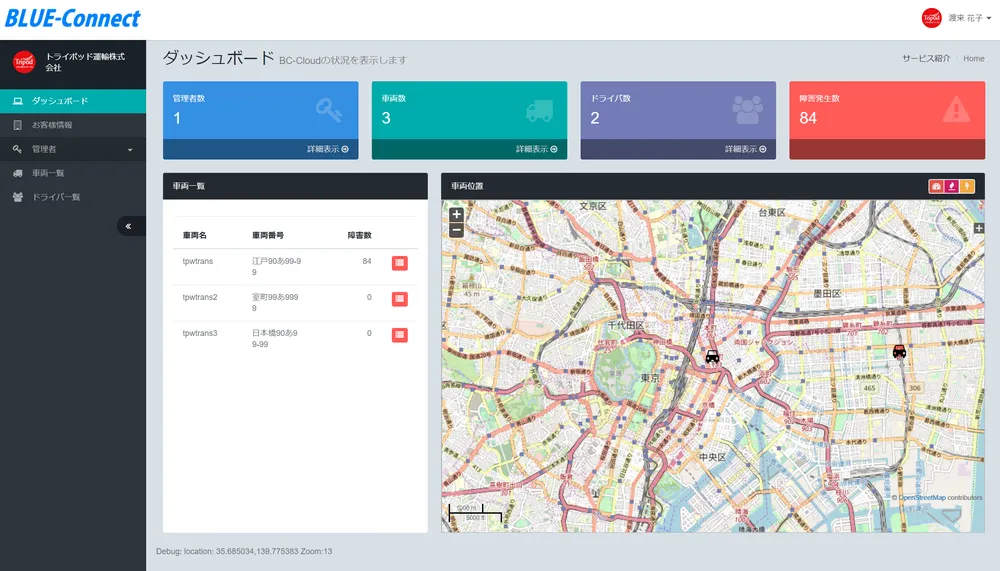The image size is (1000, 571).
Task: Select the tpwtrans2 vehicle name
Action: [200, 297]
